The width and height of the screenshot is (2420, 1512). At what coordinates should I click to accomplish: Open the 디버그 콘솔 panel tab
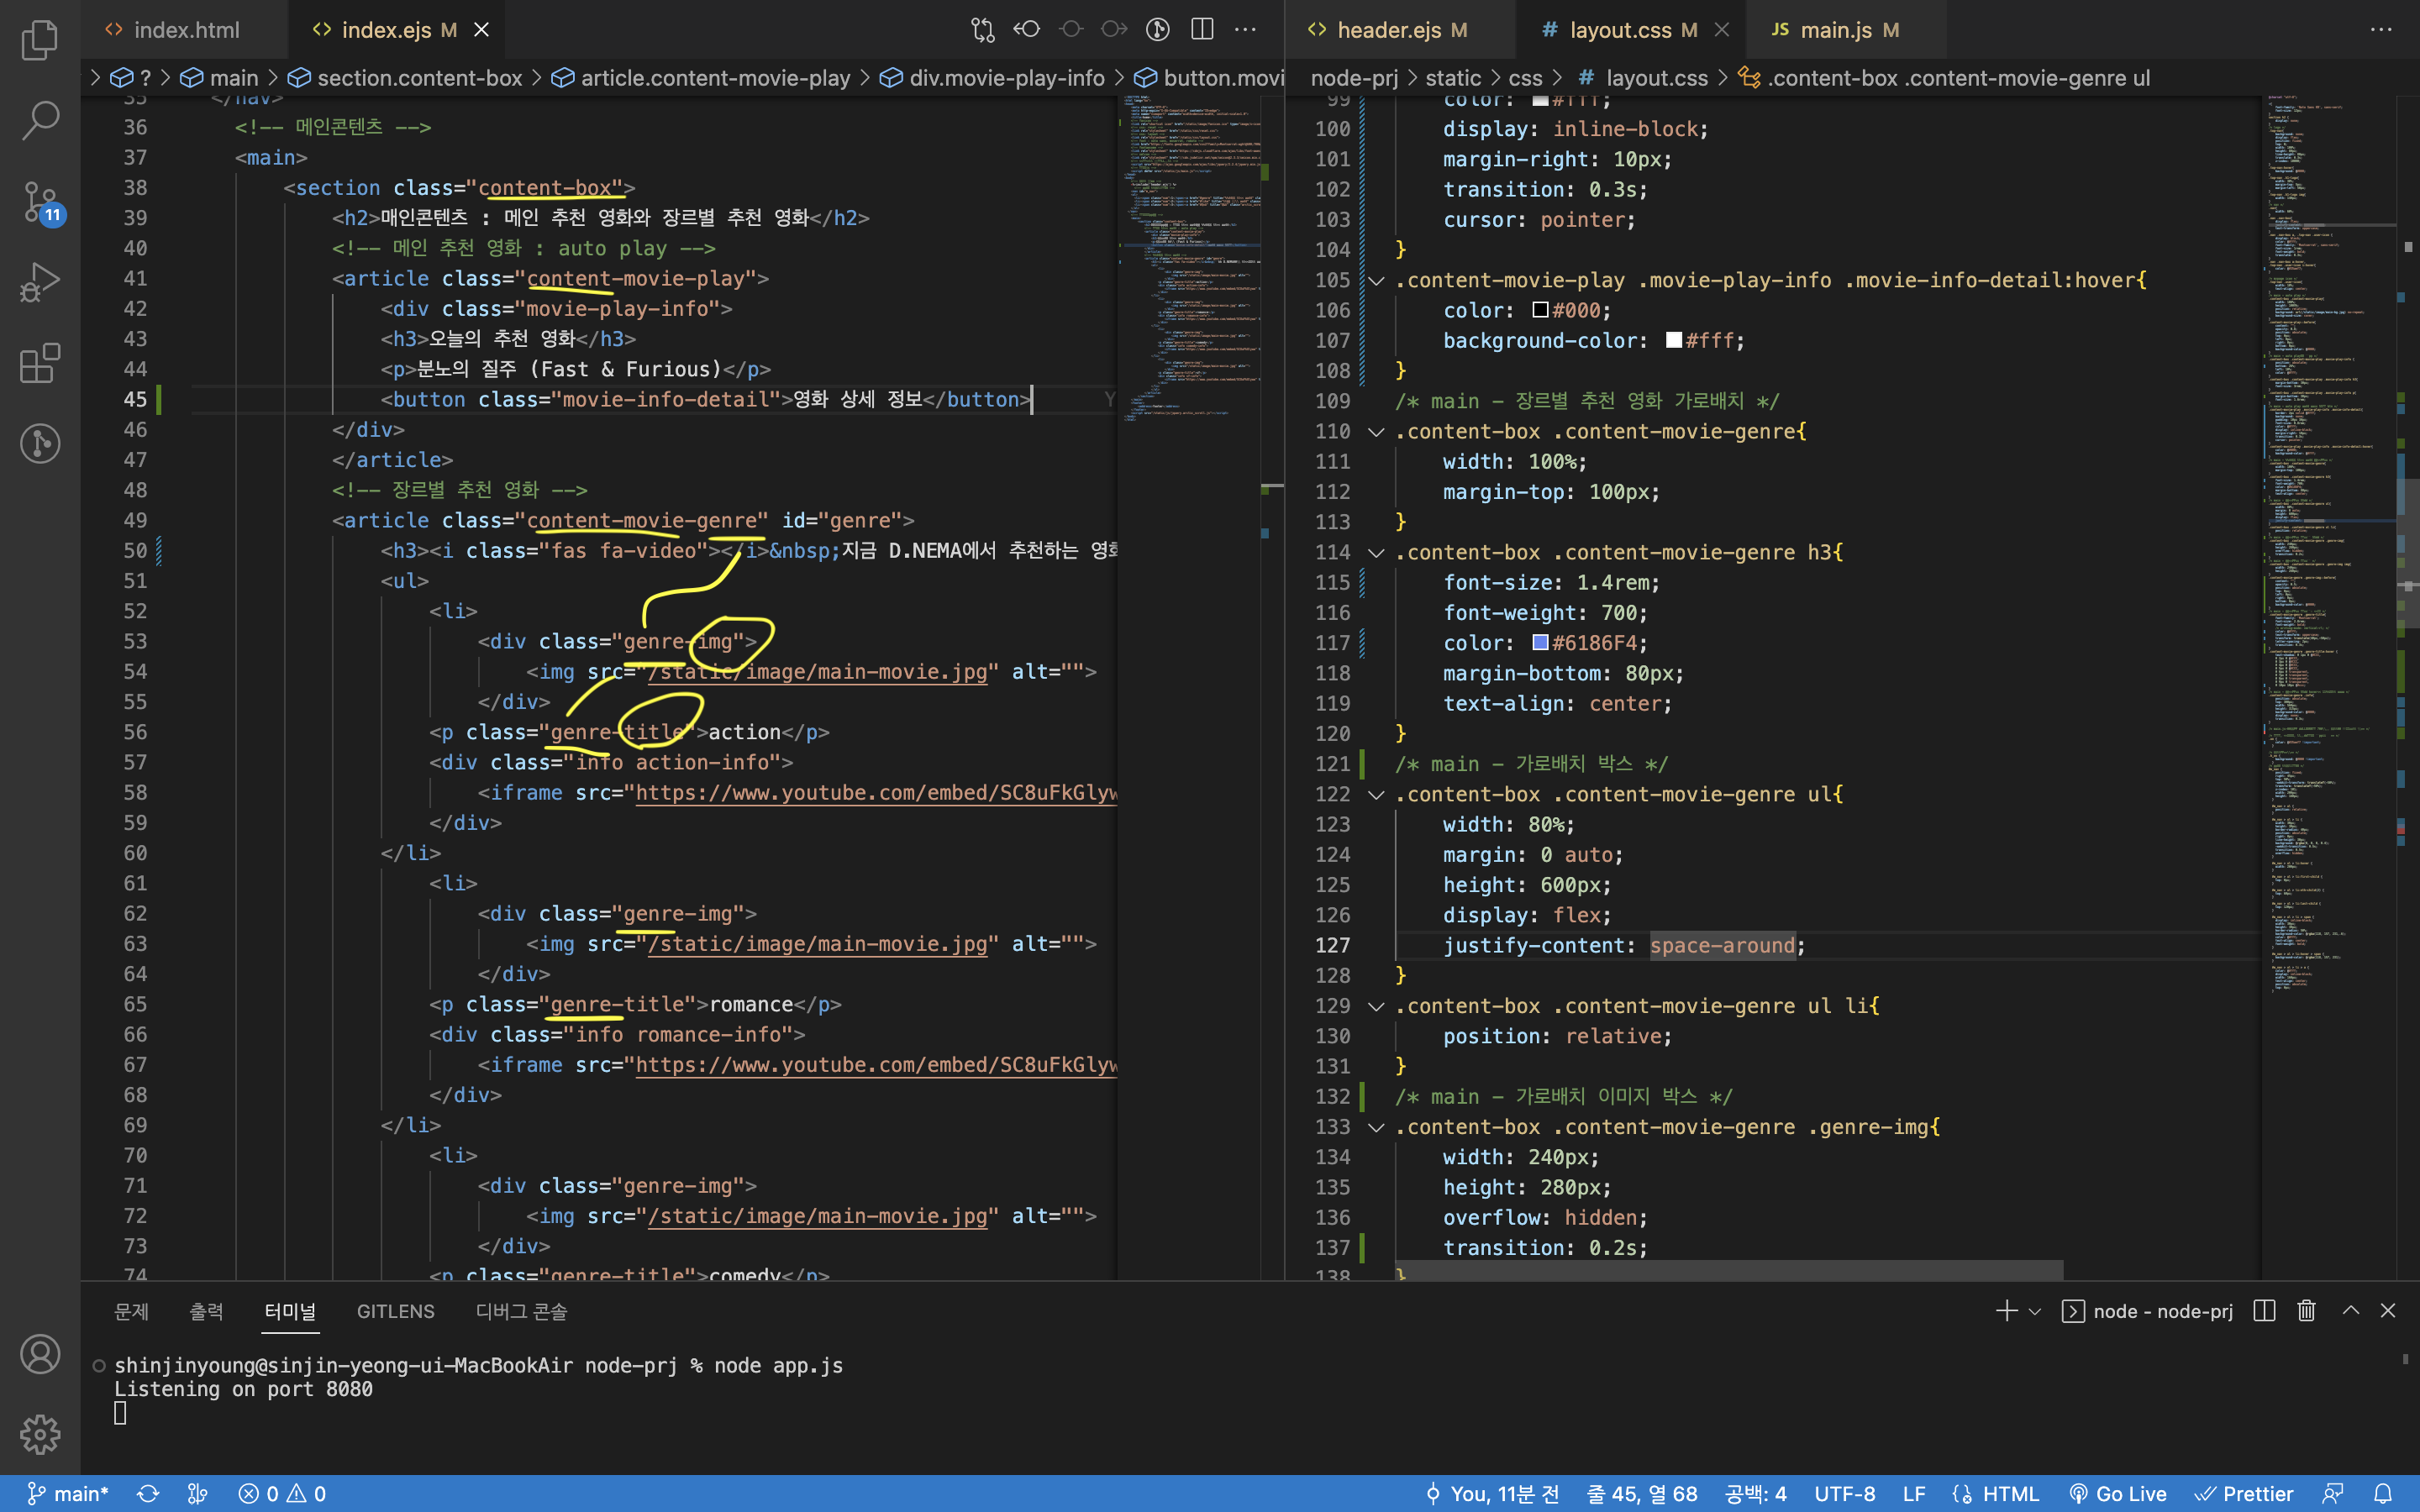coord(522,1311)
